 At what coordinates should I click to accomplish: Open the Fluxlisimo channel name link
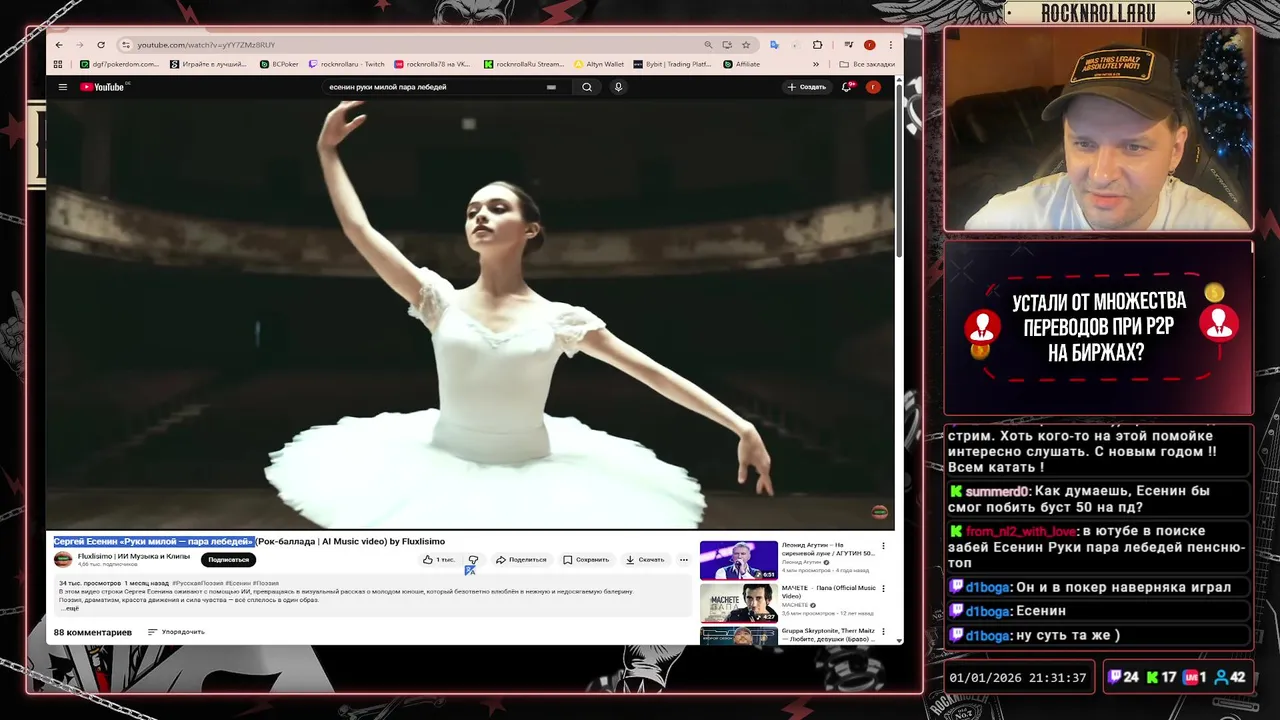(x=134, y=556)
